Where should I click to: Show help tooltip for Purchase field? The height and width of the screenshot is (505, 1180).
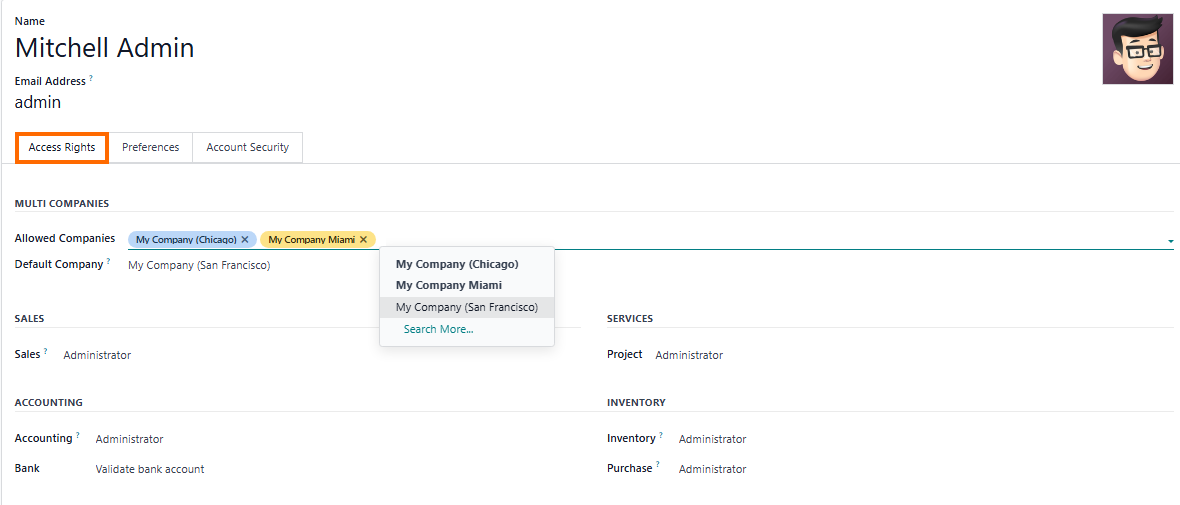(x=658, y=465)
